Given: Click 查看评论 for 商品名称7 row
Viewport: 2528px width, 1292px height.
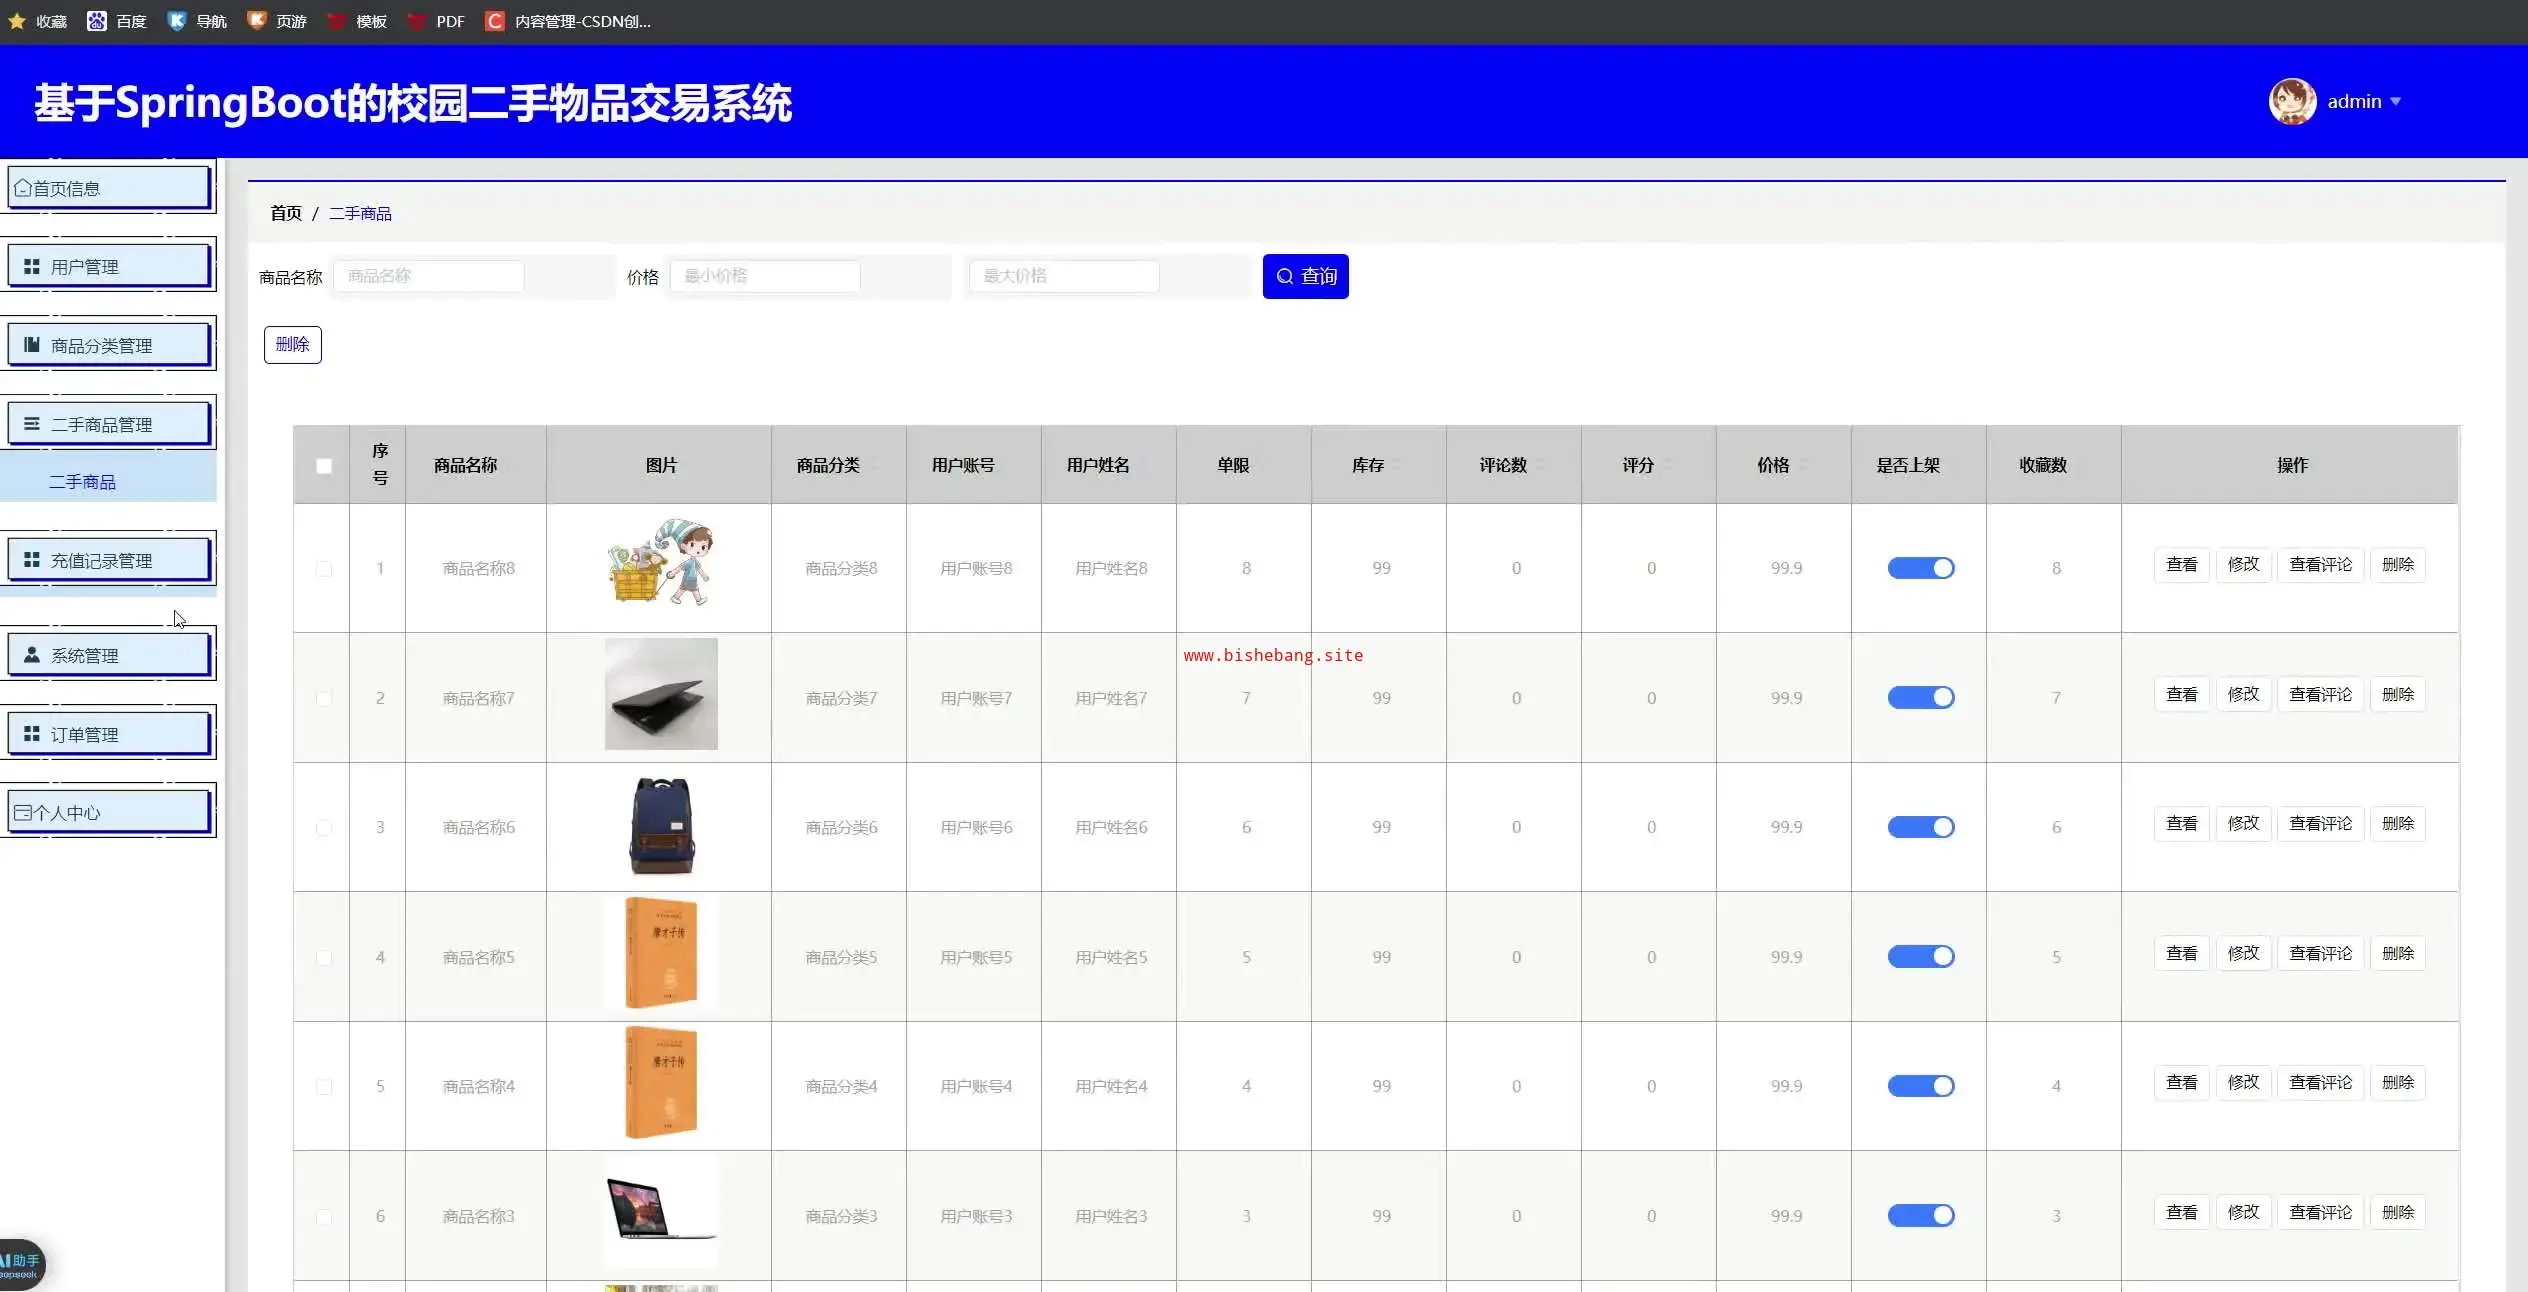Looking at the screenshot, I should click(2320, 694).
